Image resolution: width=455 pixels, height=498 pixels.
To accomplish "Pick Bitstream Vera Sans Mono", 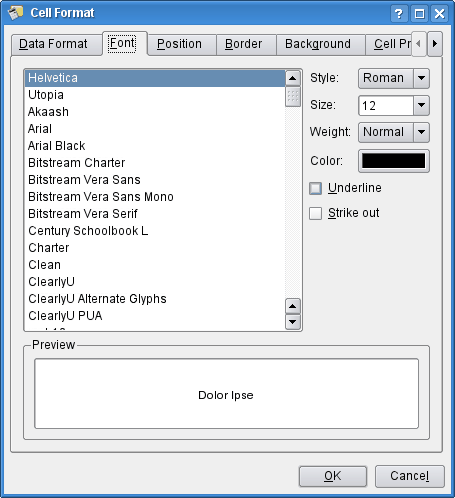I will click(155, 197).
